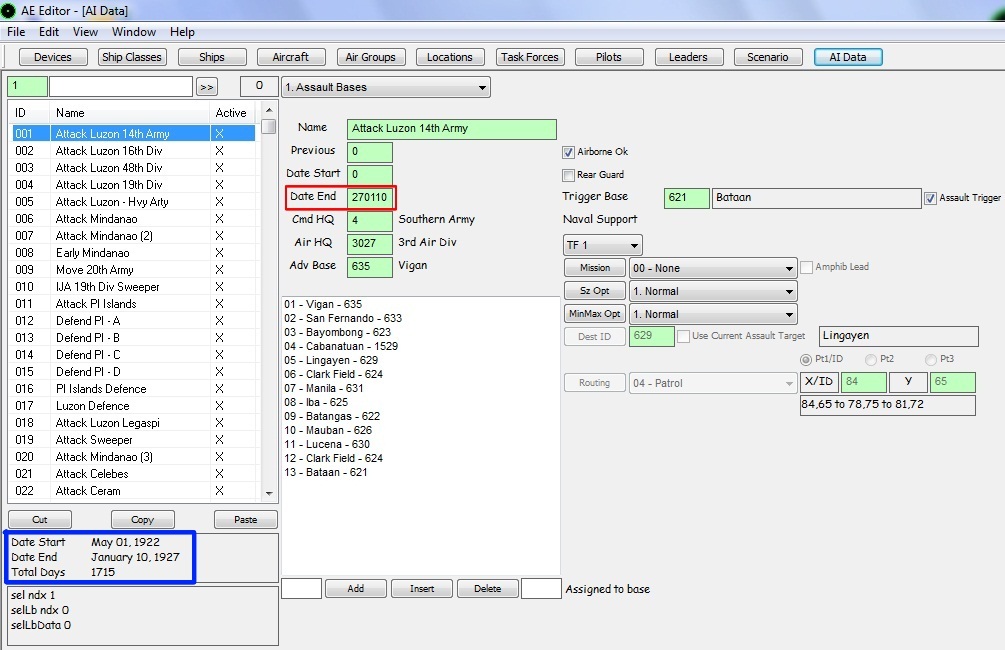1005x650 pixels.
Task: Enable the Rear Guard checkbox
Action: pos(568,175)
